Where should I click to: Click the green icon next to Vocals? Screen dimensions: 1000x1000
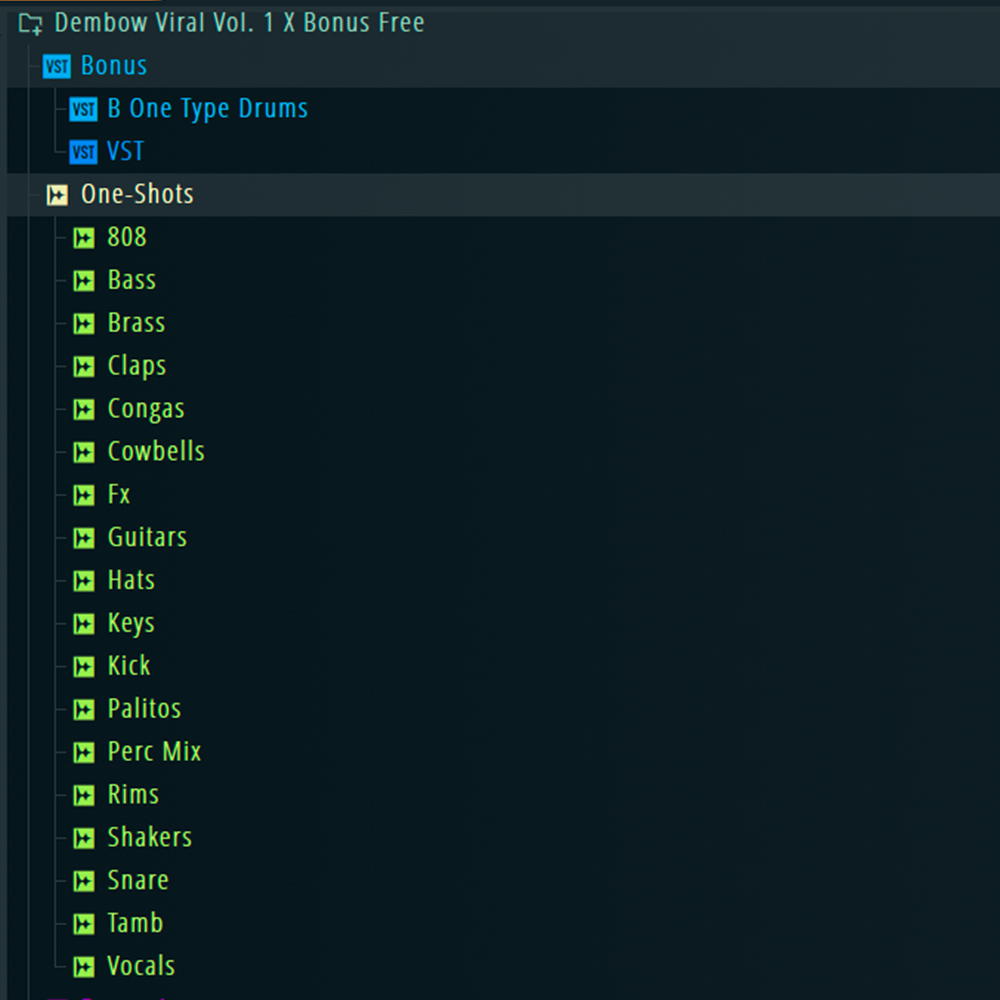tap(84, 967)
